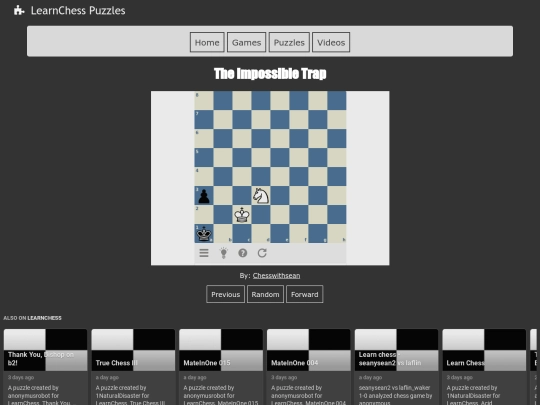Open the 'MateInOne 015' card

click(x=221, y=367)
